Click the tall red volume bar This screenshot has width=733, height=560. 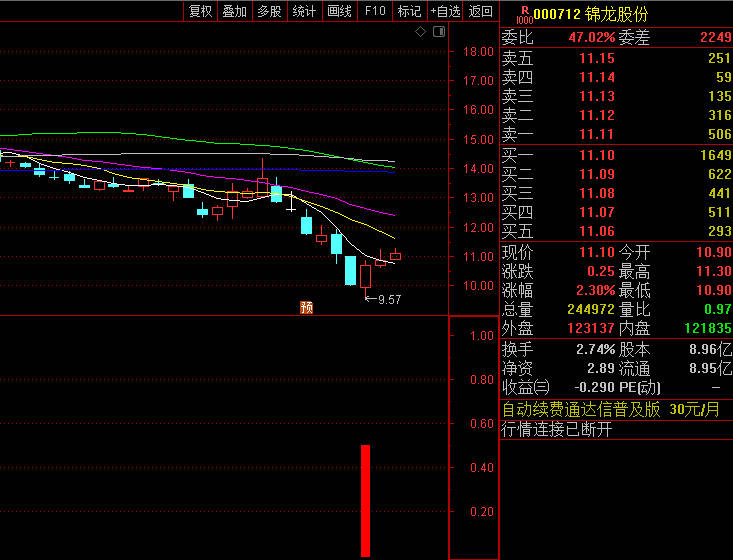pyautogui.click(x=366, y=501)
